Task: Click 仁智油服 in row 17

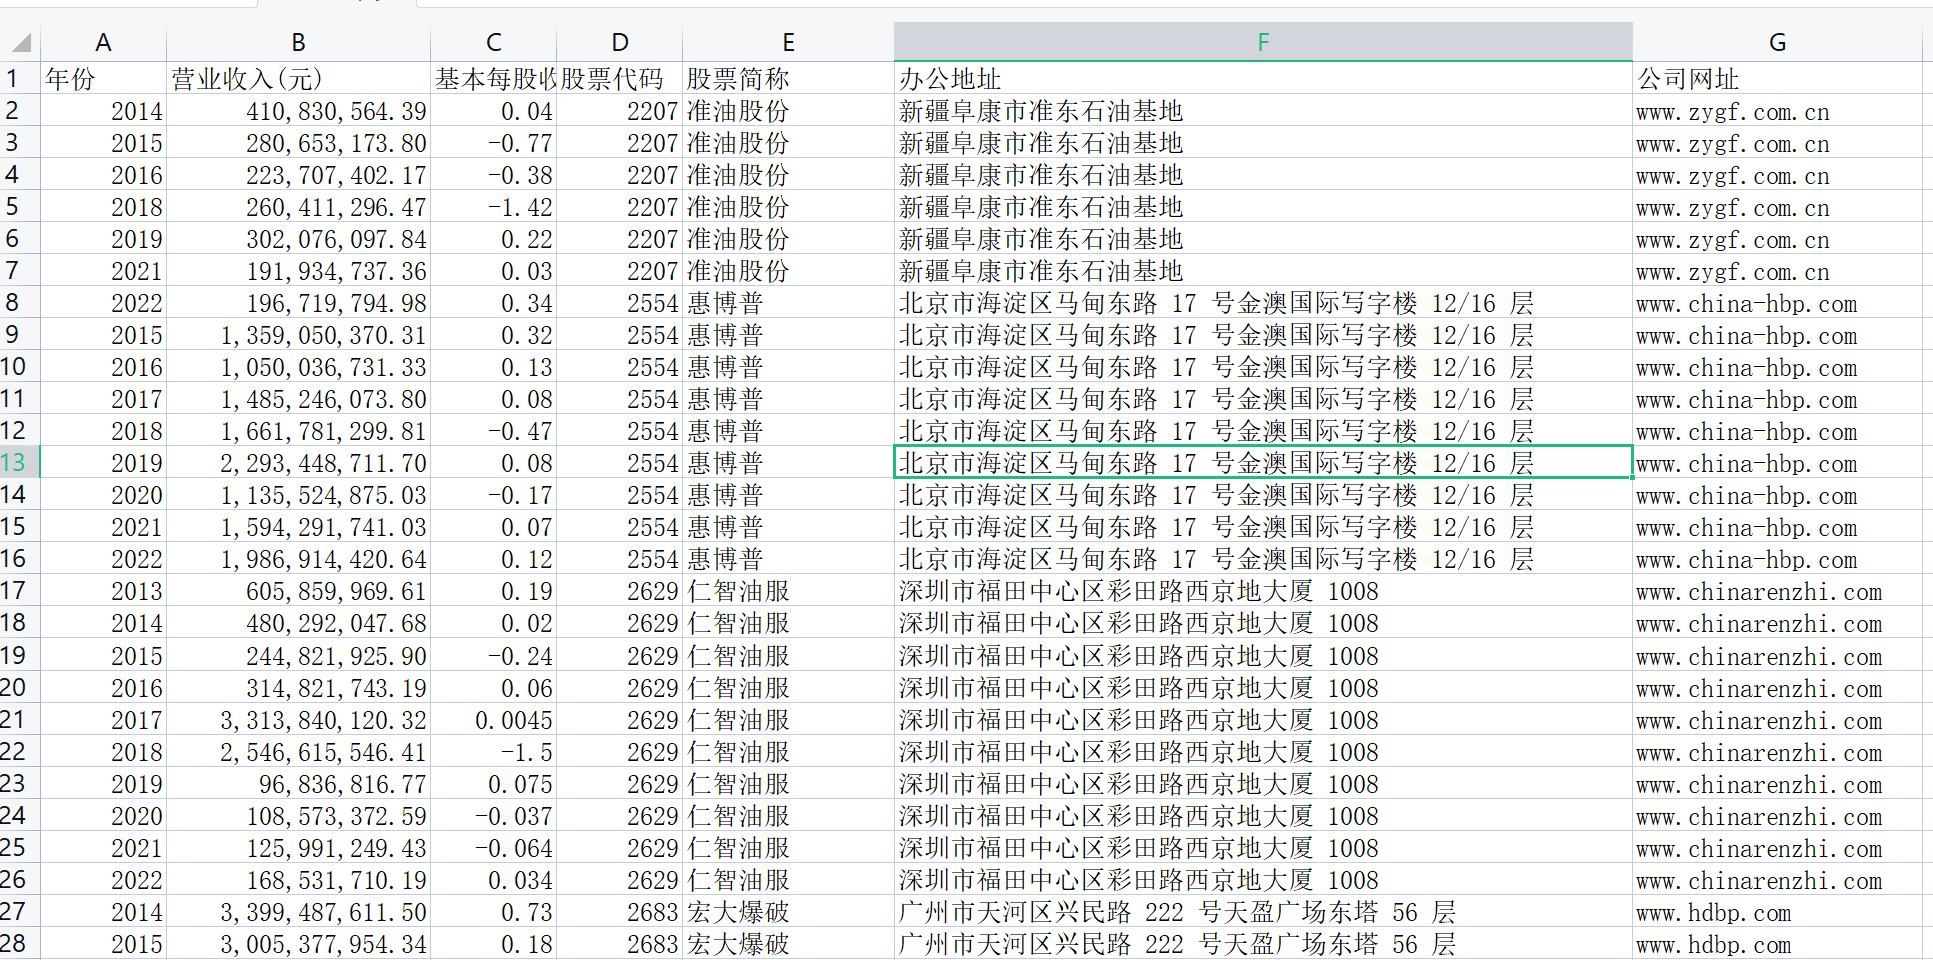Action: coord(788,591)
